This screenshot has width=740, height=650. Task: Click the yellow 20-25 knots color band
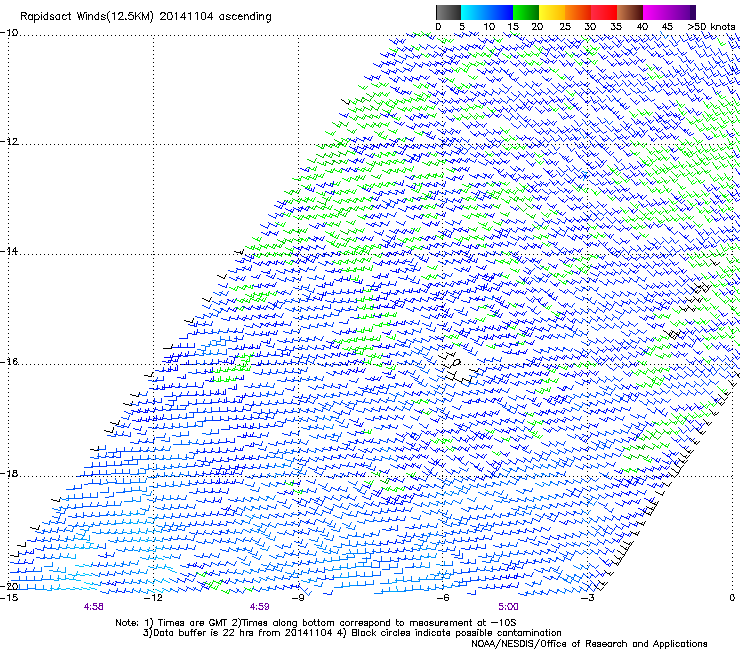click(x=552, y=12)
